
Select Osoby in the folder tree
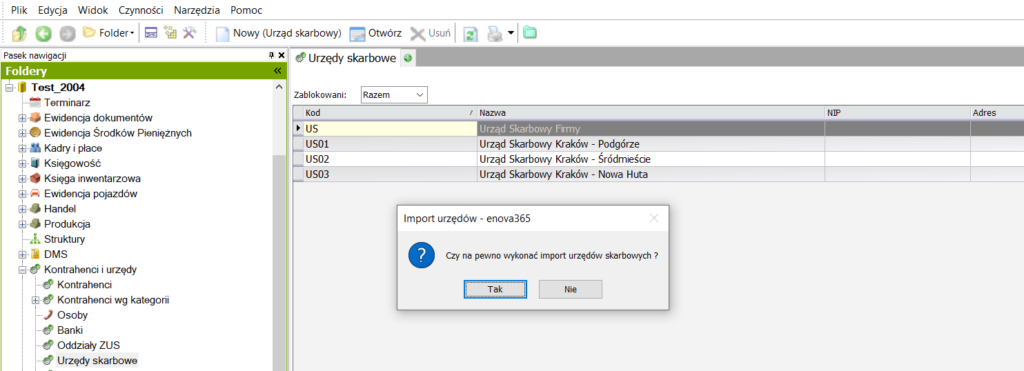(x=72, y=315)
